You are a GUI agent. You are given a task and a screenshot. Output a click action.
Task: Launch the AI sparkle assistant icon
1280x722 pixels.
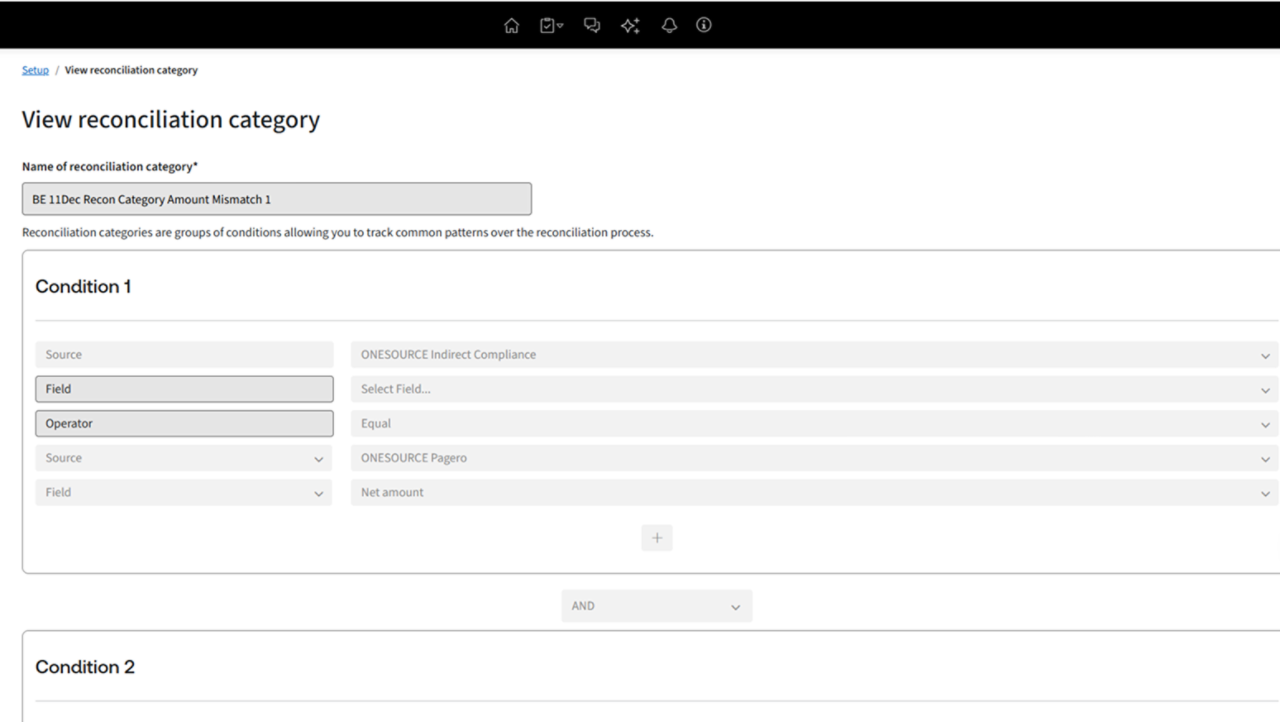pyautogui.click(x=630, y=26)
